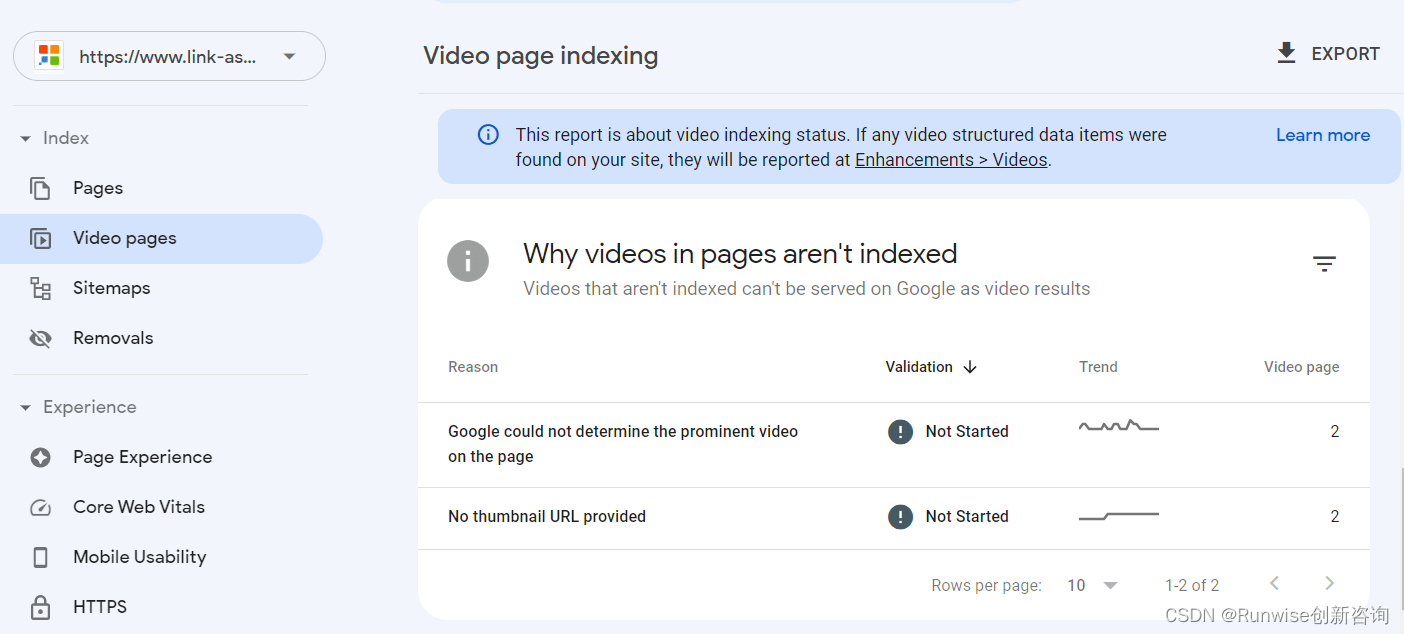Collapse the Index section
1404x634 pixels.
point(26,138)
